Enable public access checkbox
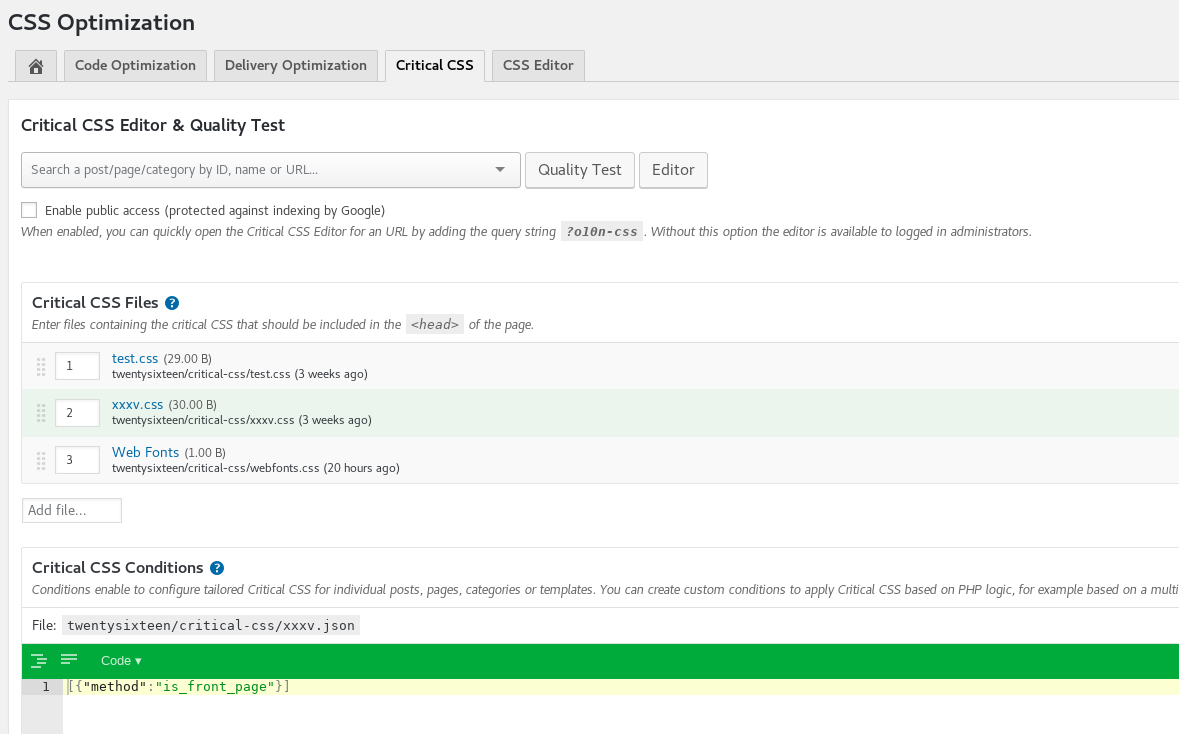The image size is (1179, 734). [x=29, y=210]
